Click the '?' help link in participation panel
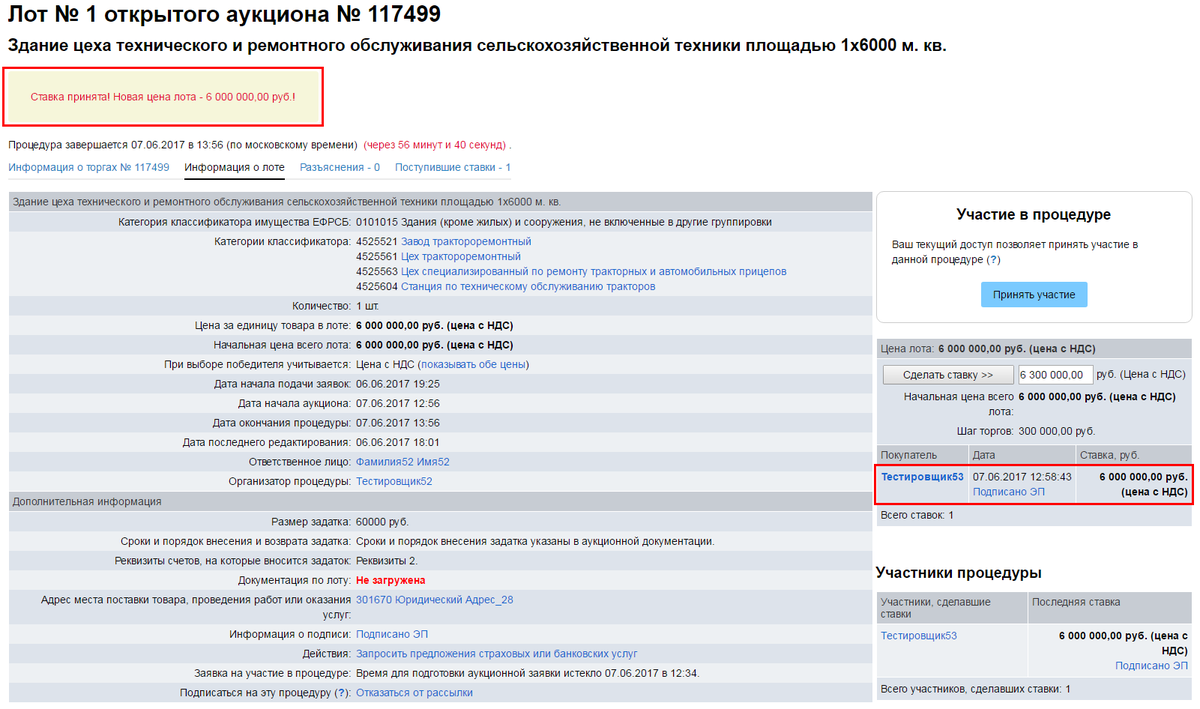1200x709 pixels. click(x=992, y=259)
